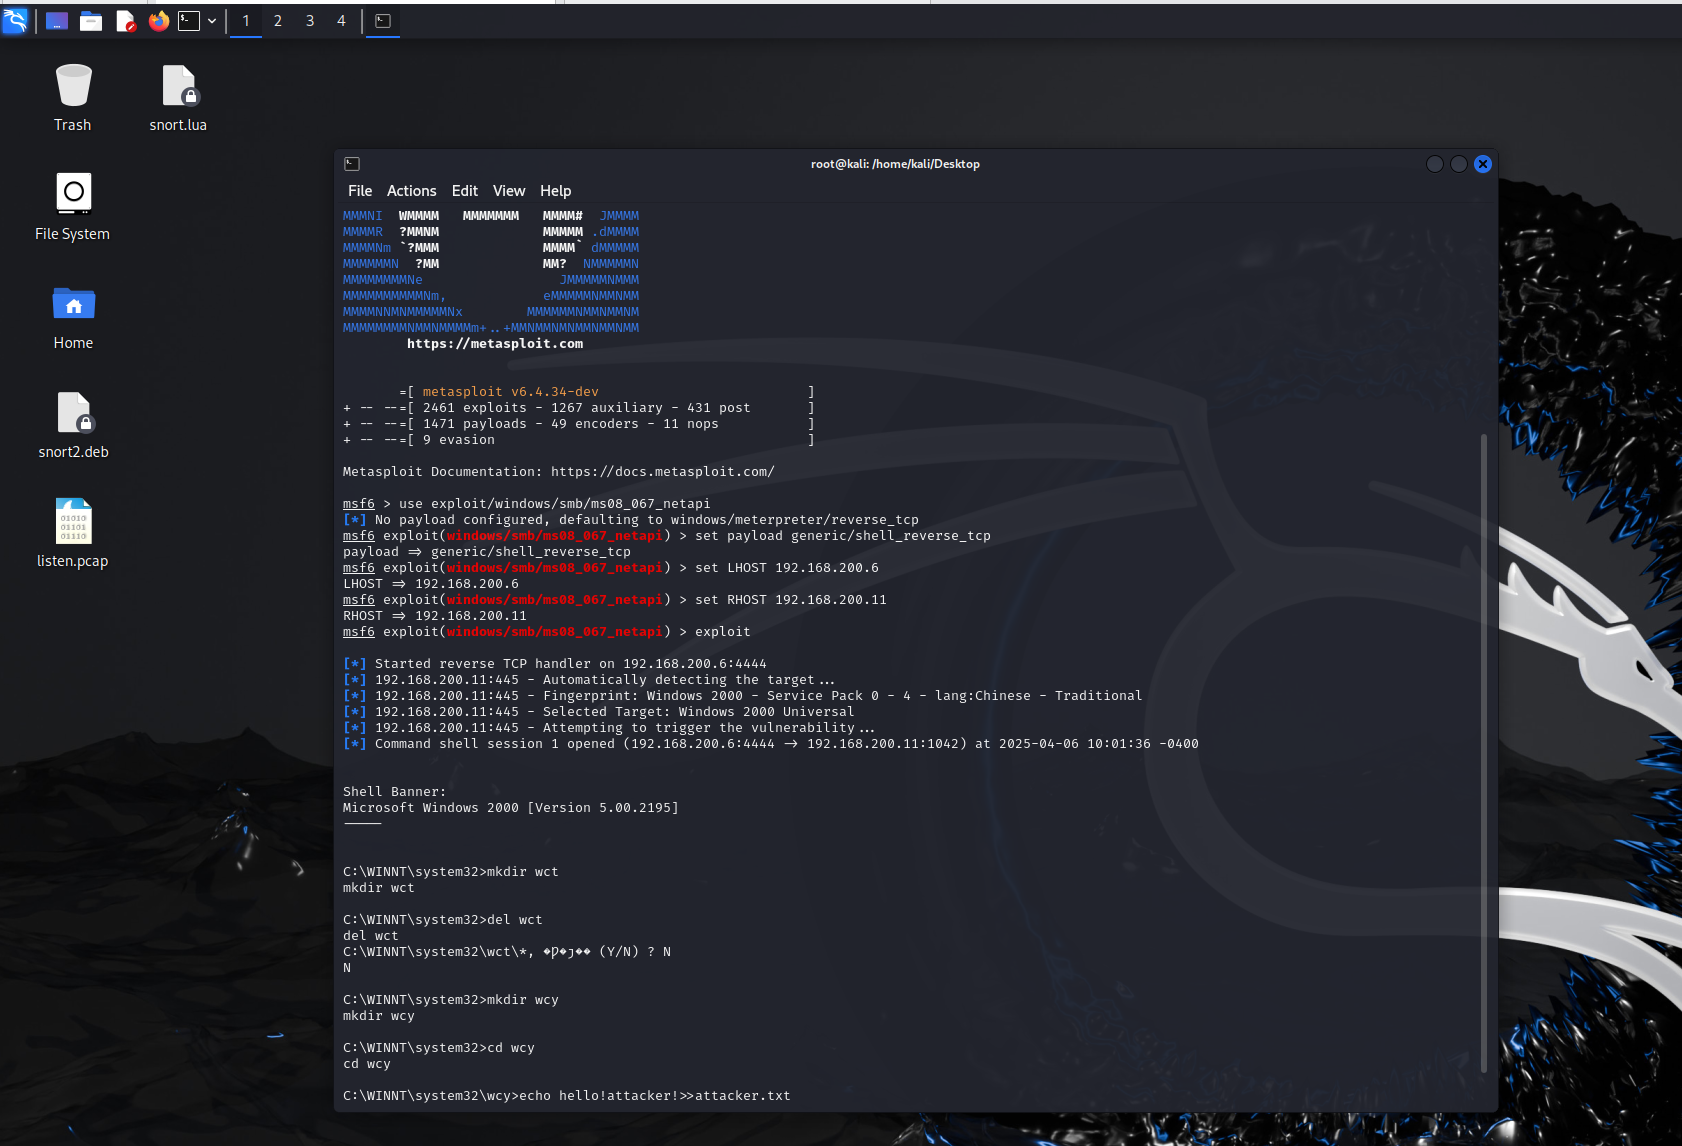Switch to workspace 1
The image size is (1682, 1146).
tap(246, 21)
